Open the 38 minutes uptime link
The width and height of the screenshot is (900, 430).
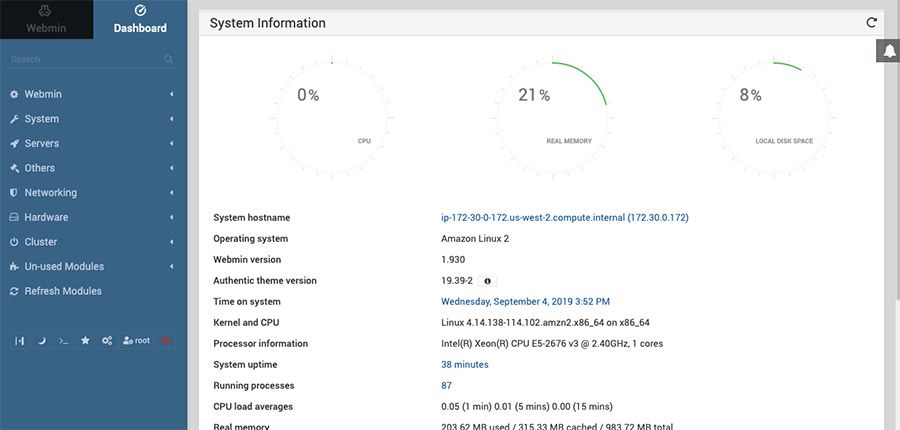click(465, 365)
